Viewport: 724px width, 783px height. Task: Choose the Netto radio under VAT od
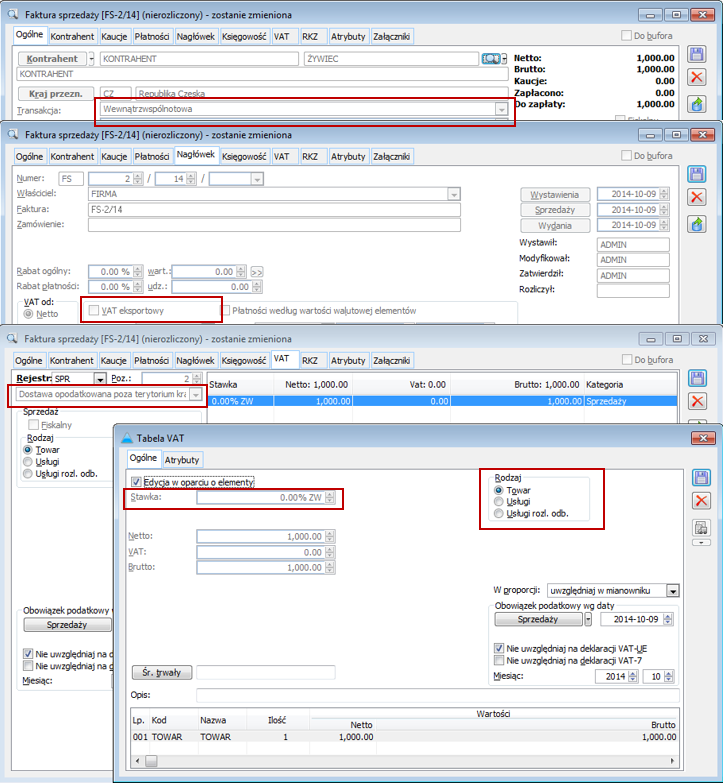pyautogui.click(x=28, y=314)
